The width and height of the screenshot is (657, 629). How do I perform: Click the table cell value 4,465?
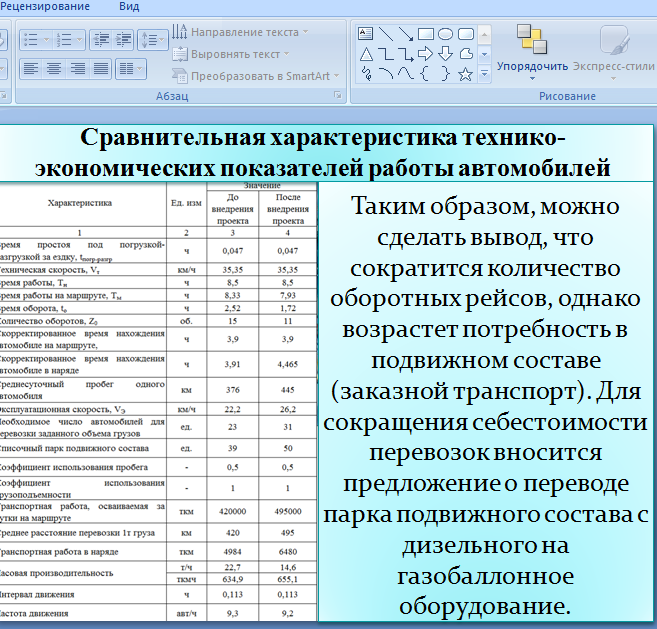tap(288, 364)
